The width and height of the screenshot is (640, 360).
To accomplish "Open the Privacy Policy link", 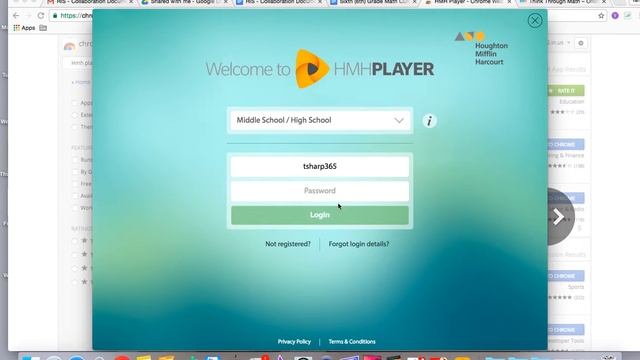I will 294,342.
